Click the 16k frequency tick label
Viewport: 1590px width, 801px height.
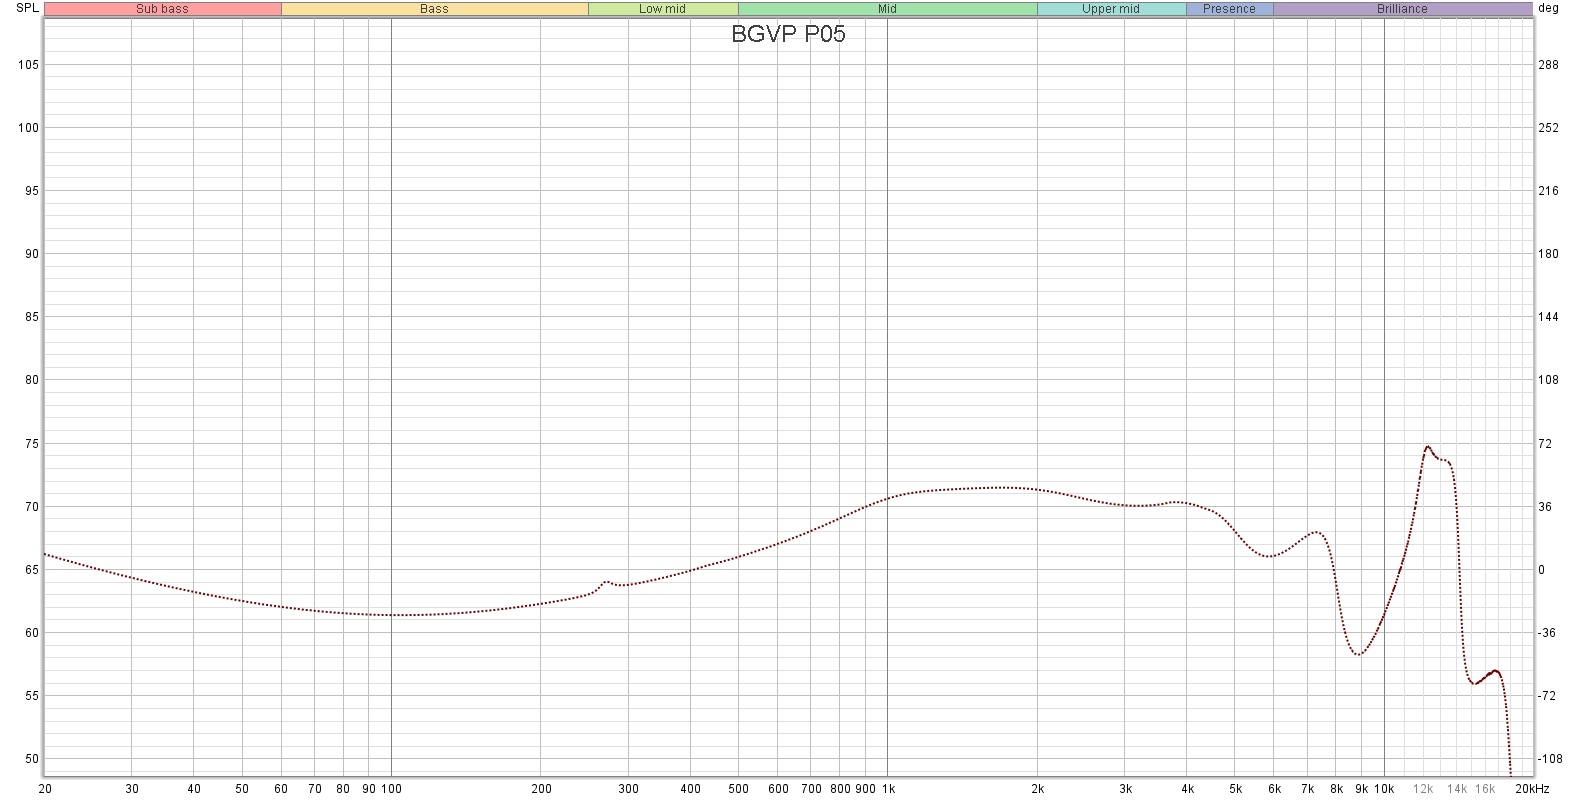point(1485,789)
